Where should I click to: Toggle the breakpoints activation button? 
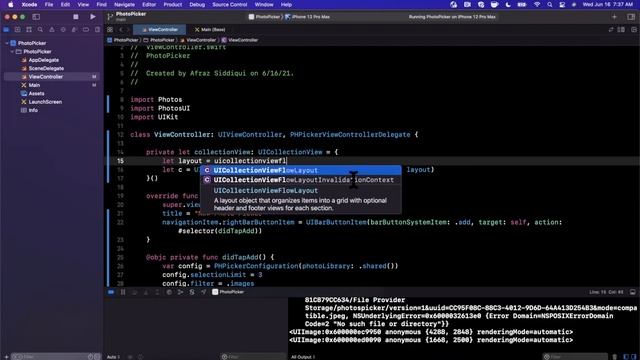click(111, 292)
